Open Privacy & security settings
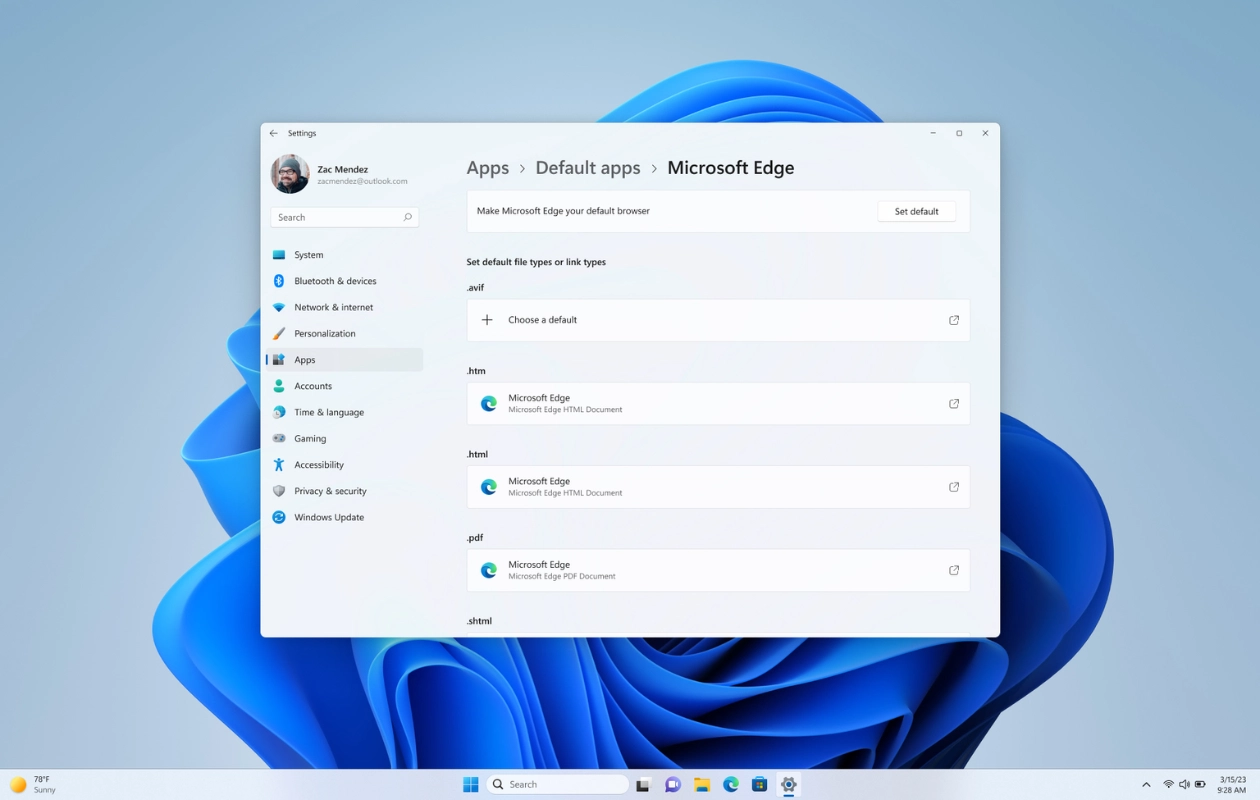1260x800 pixels. (x=330, y=491)
